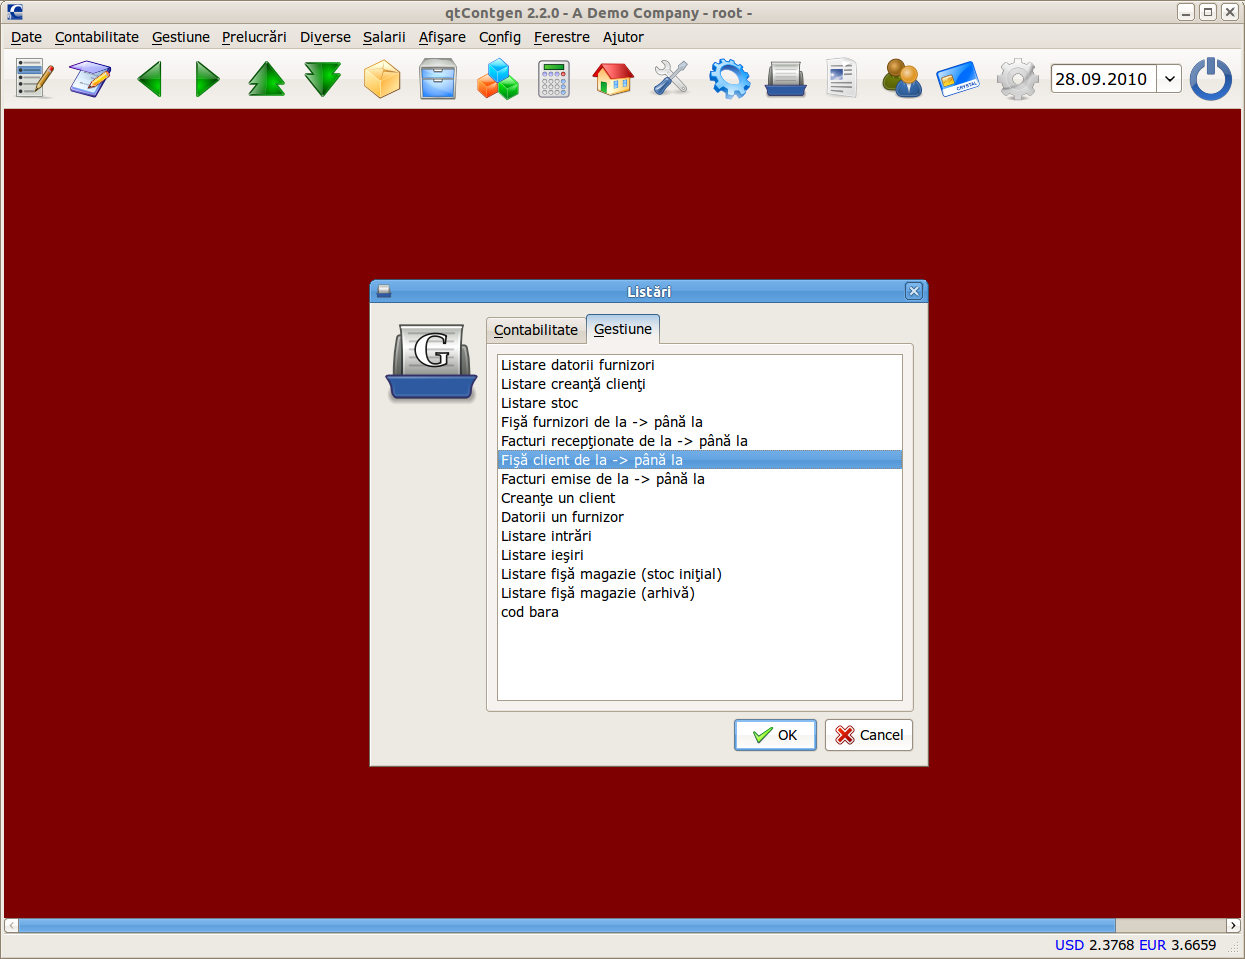Click the blue gear icon
Screen dimensions: 1245x959
(730, 78)
